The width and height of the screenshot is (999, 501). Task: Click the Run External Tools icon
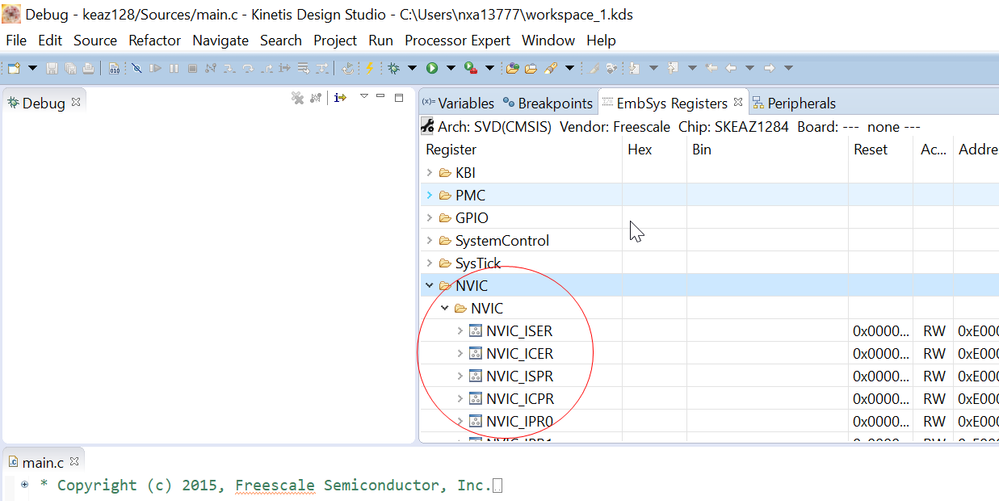point(470,68)
